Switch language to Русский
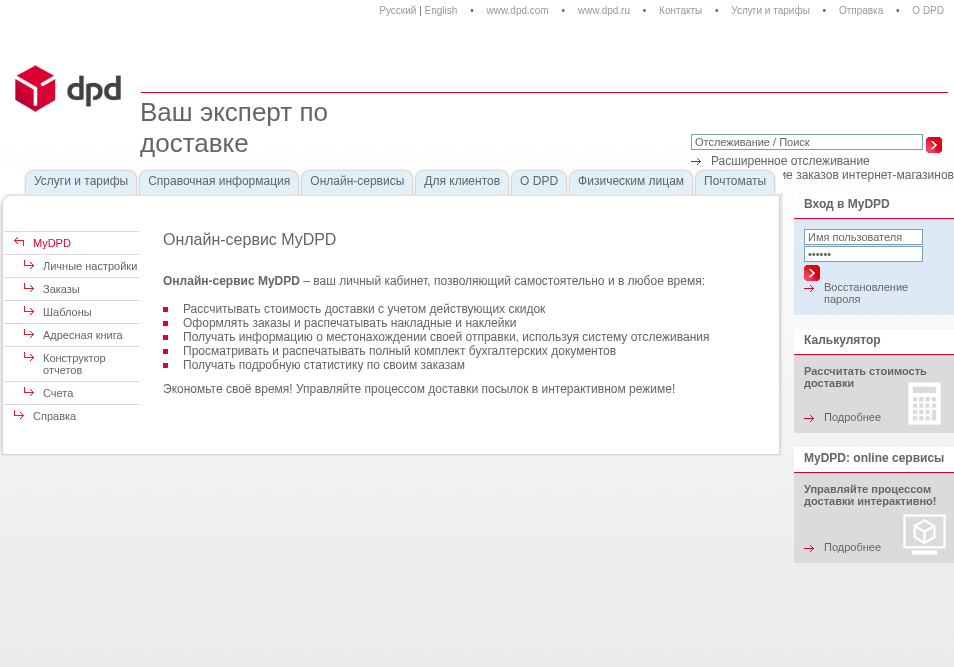This screenshot has width=954, height=667. 397,10
